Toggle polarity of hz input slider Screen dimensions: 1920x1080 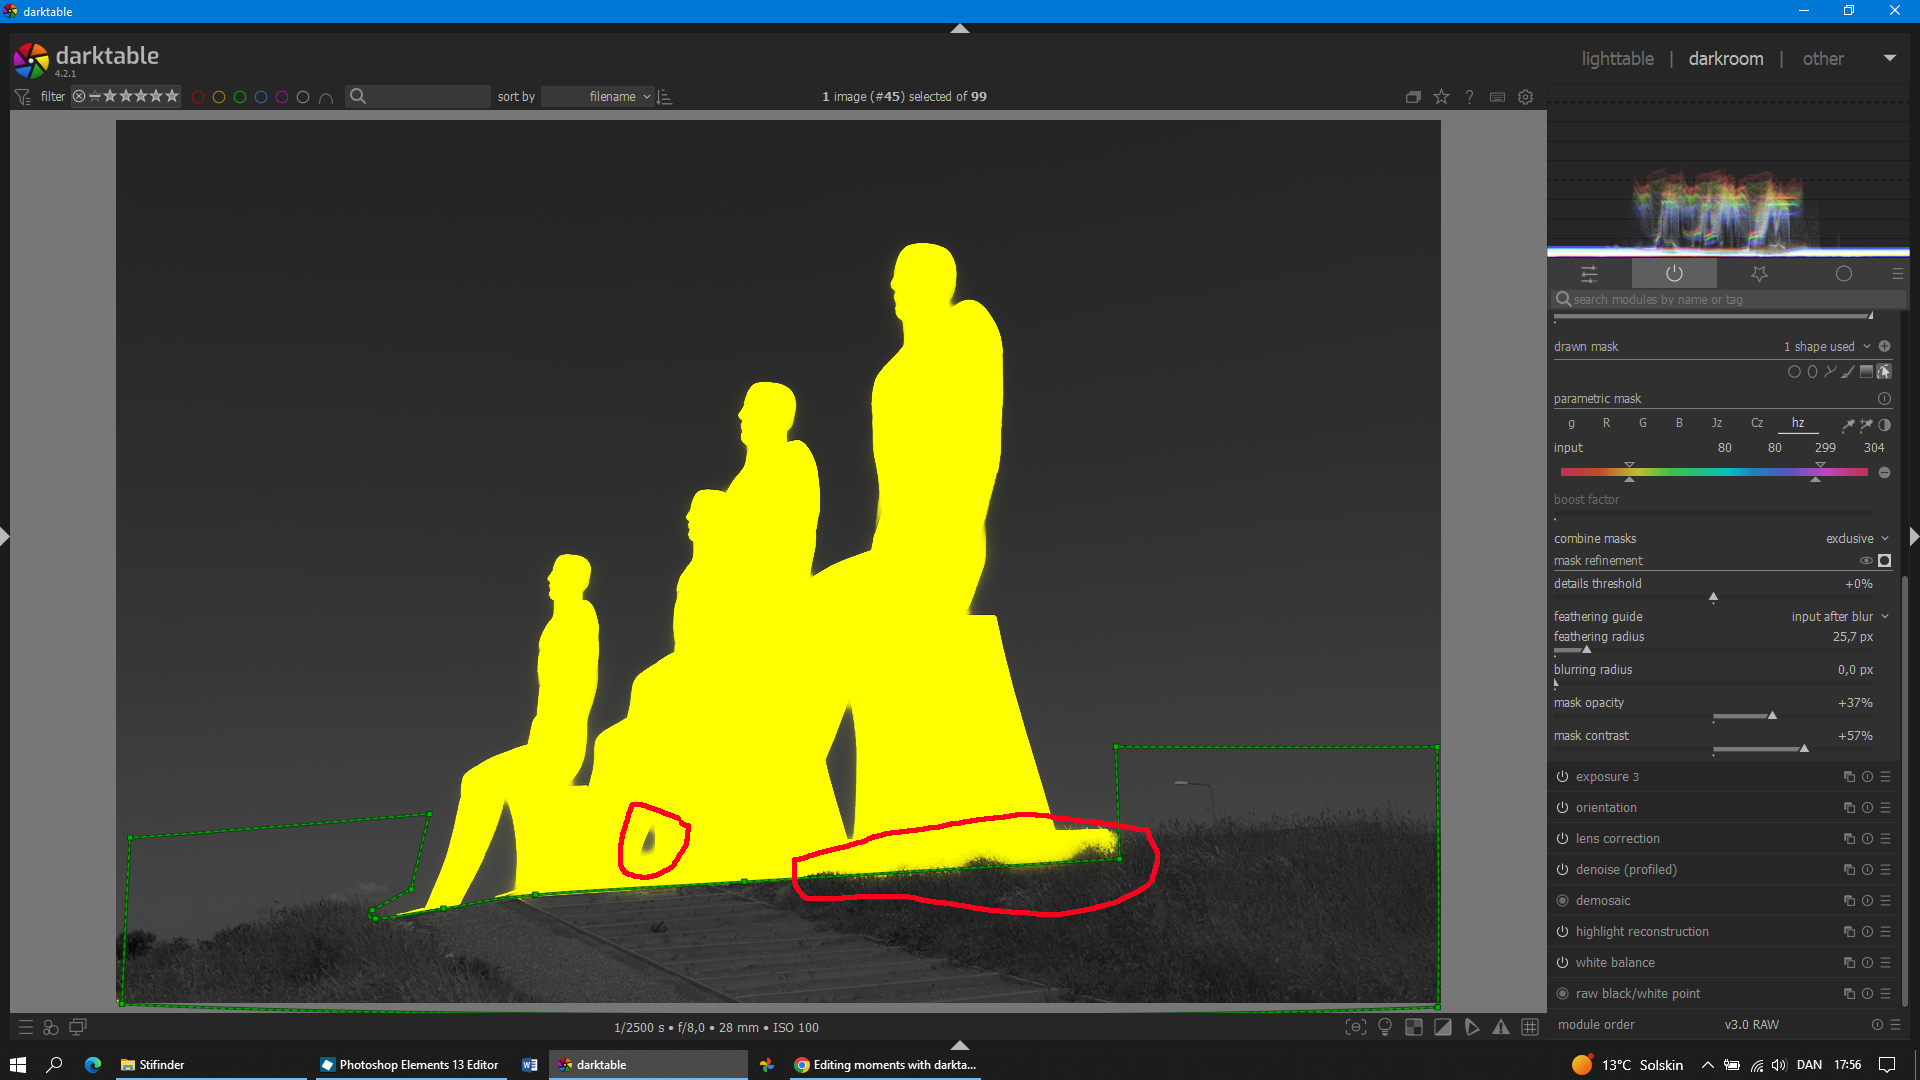(1884, 472)
